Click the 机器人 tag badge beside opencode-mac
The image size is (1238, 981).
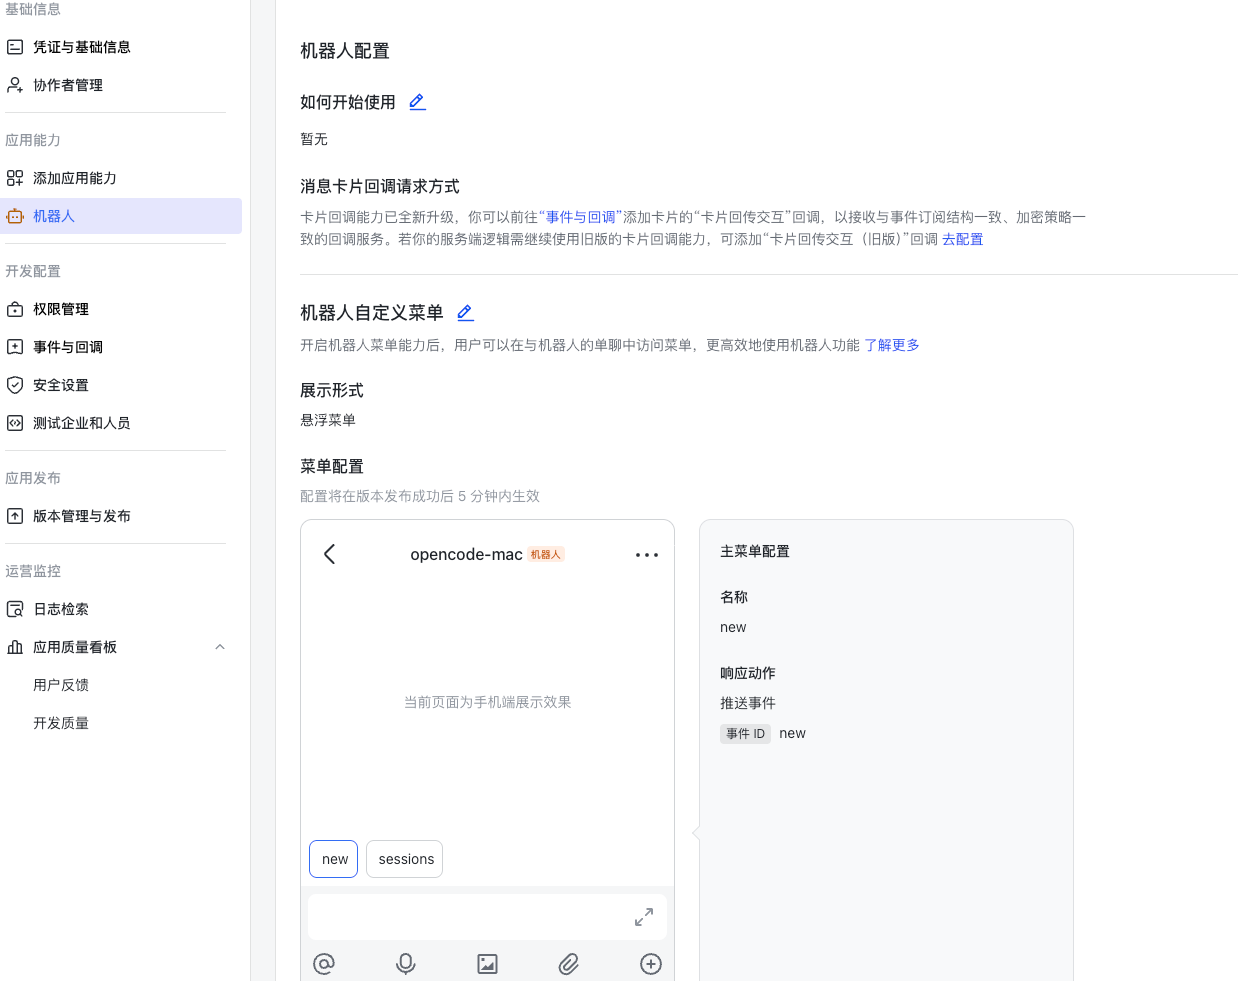546,554
